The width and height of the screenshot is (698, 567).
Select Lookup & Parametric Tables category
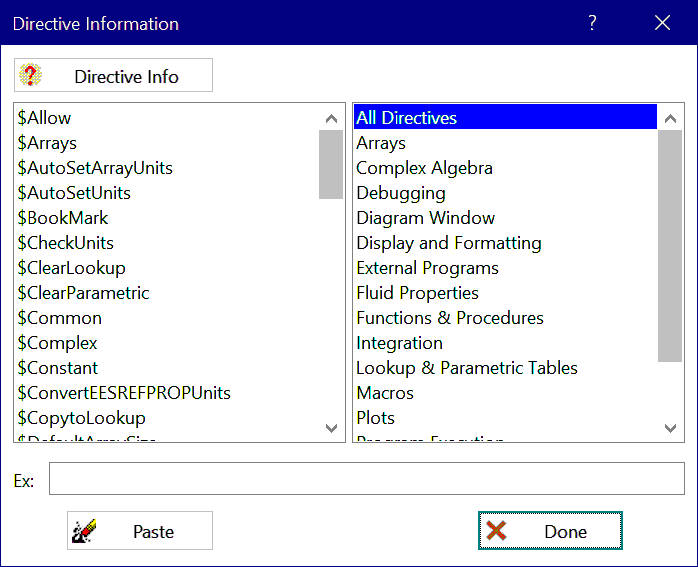[467, 368]
